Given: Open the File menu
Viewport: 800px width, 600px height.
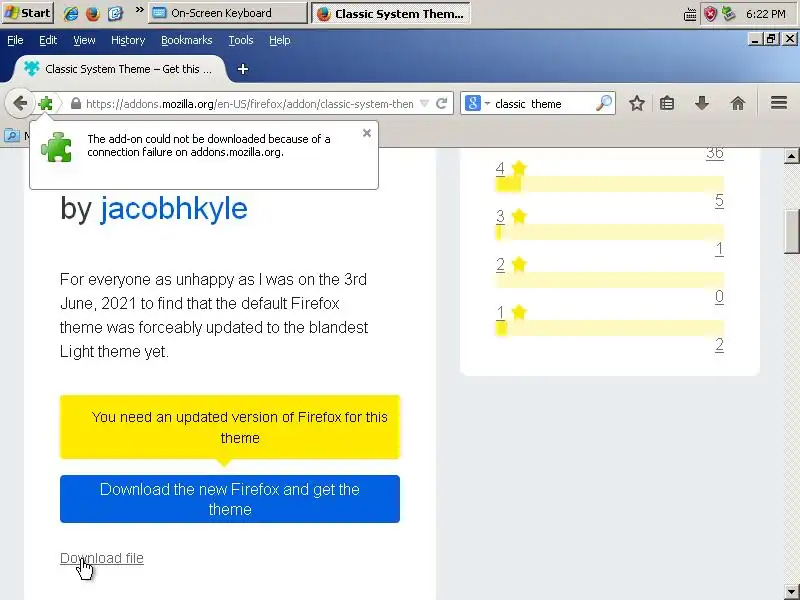Looking at the screenshot, I should [15, 40].
